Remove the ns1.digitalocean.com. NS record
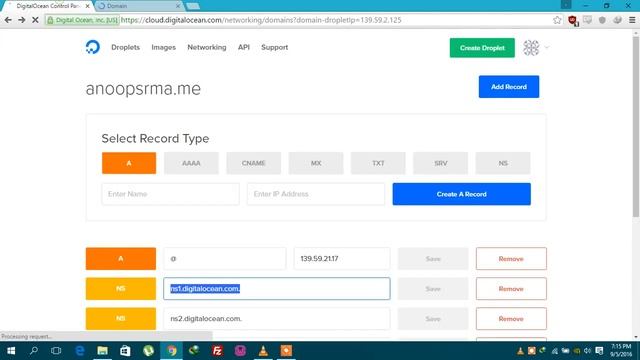This screenshot has width=640, height=360. pyautogui.click(x=511, y=289)
